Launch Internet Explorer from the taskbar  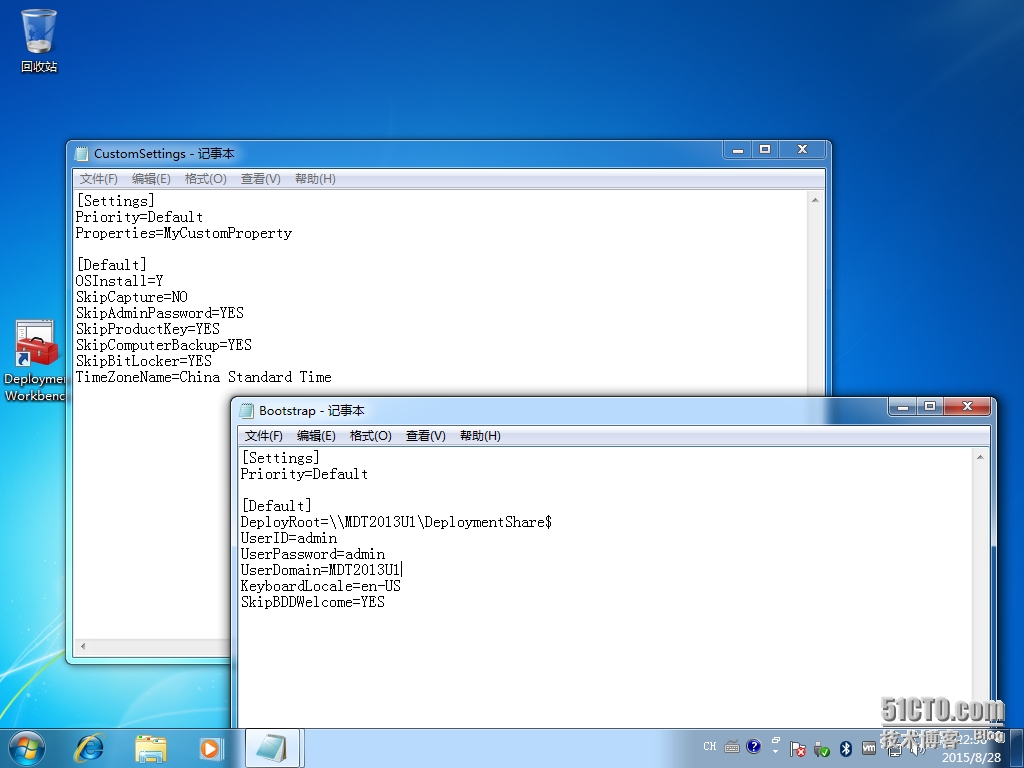(89, 748)
